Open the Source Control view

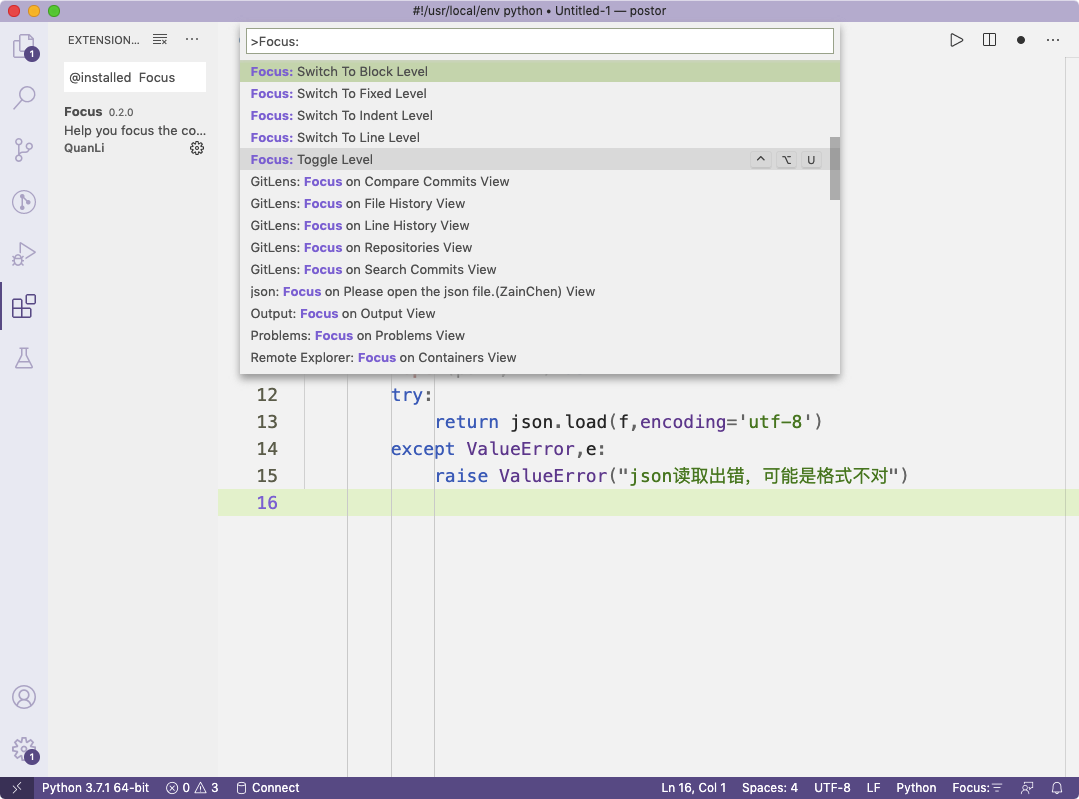point(24,149)
